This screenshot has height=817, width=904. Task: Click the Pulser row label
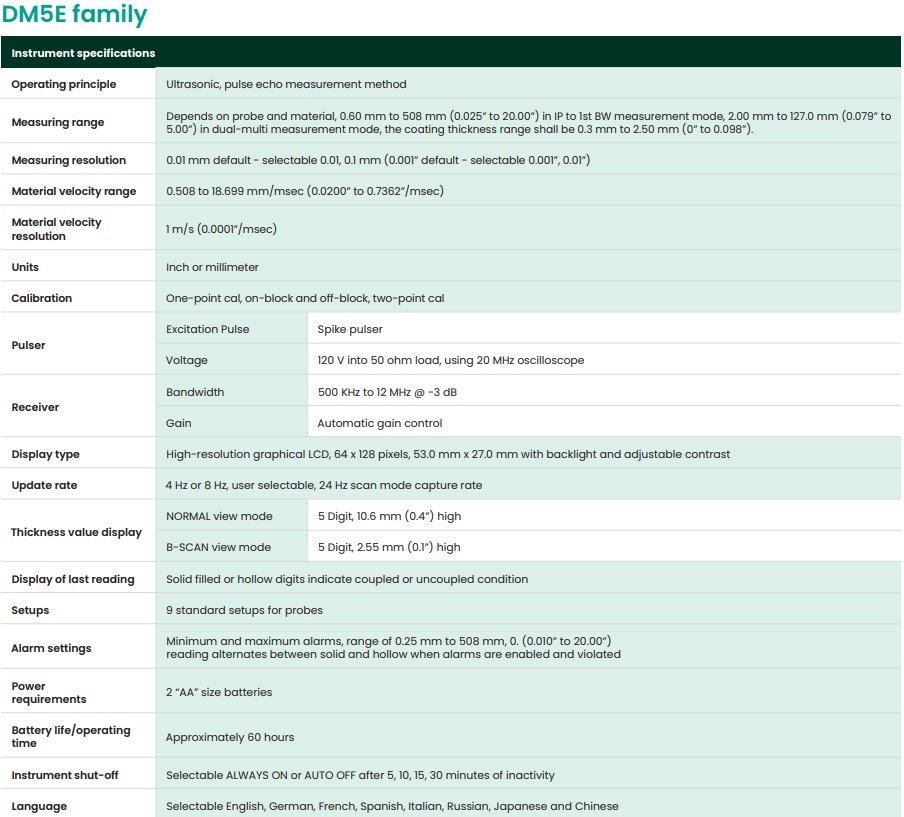coord(29,345)
